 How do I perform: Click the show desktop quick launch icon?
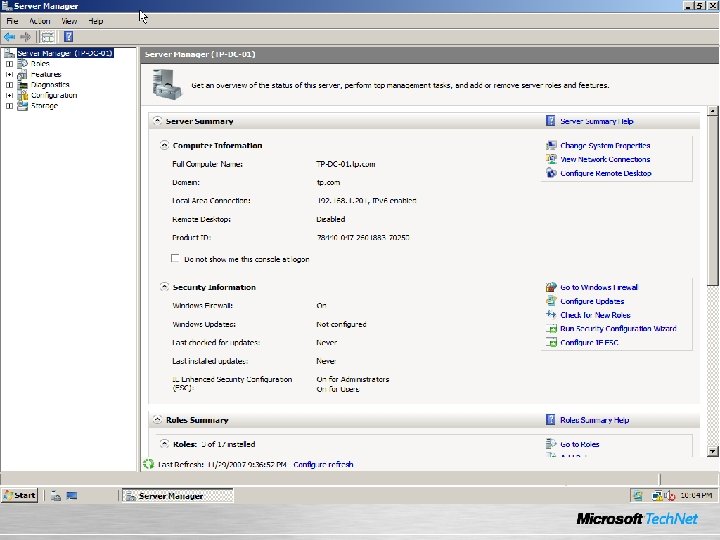point(72,496)
